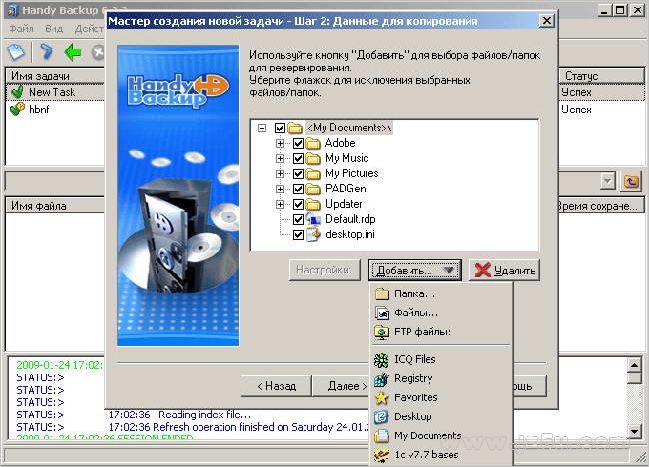649x467 pixels.
Task: Uncheck the My Pictures checkbox
Action: 298,174
